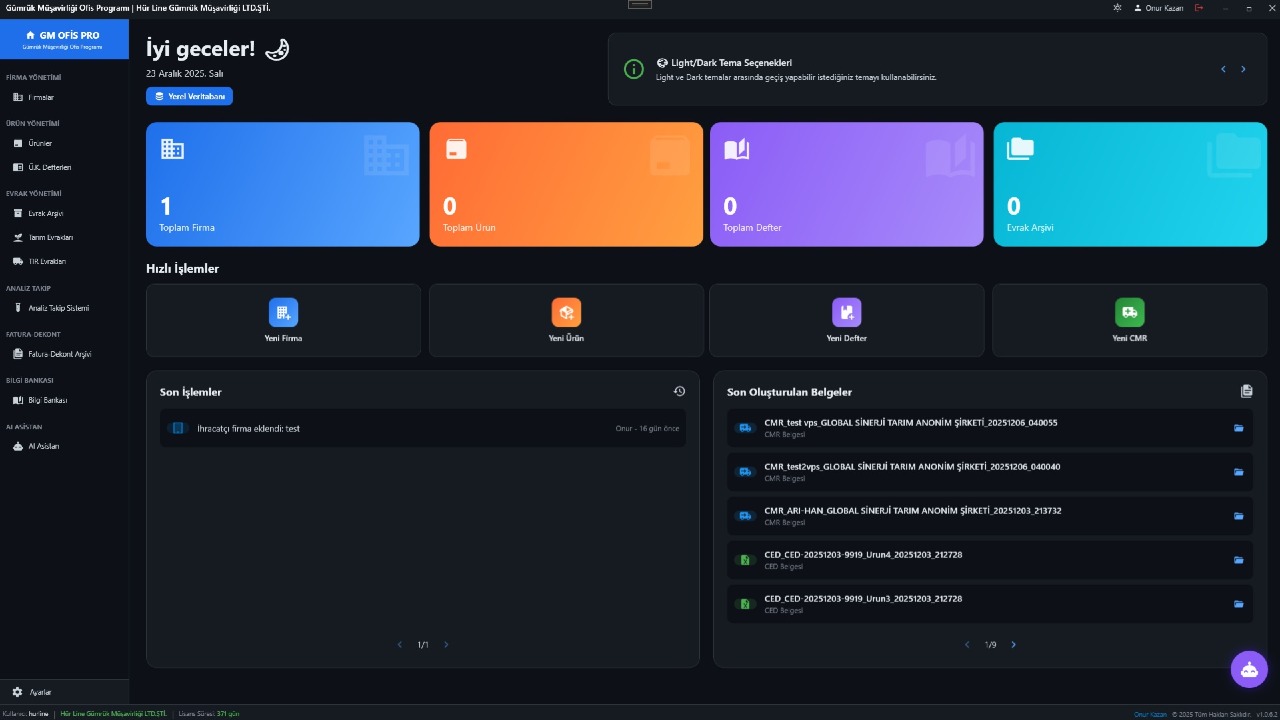Image resolution: width=1280 pixels, height=720 pixels.
Task: Open Ayarlar at the sidebar bottom
Action: [30, 692]
